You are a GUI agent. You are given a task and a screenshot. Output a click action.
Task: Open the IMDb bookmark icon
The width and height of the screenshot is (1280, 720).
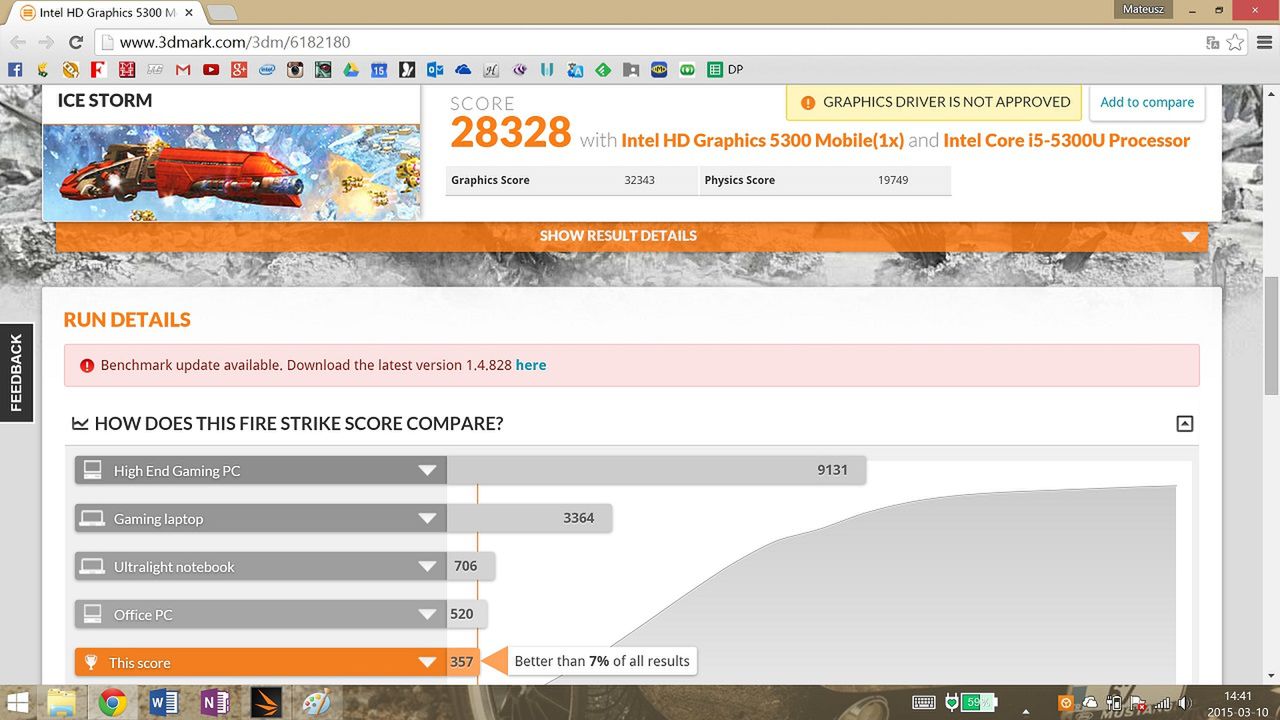tap(659, 70)
